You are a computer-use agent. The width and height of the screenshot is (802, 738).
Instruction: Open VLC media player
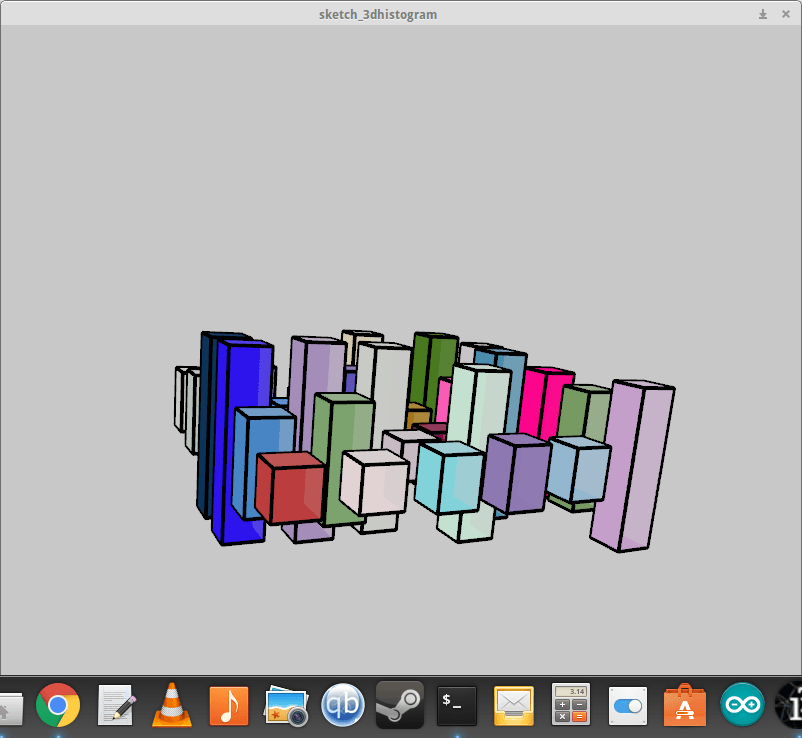click(172, 705)
